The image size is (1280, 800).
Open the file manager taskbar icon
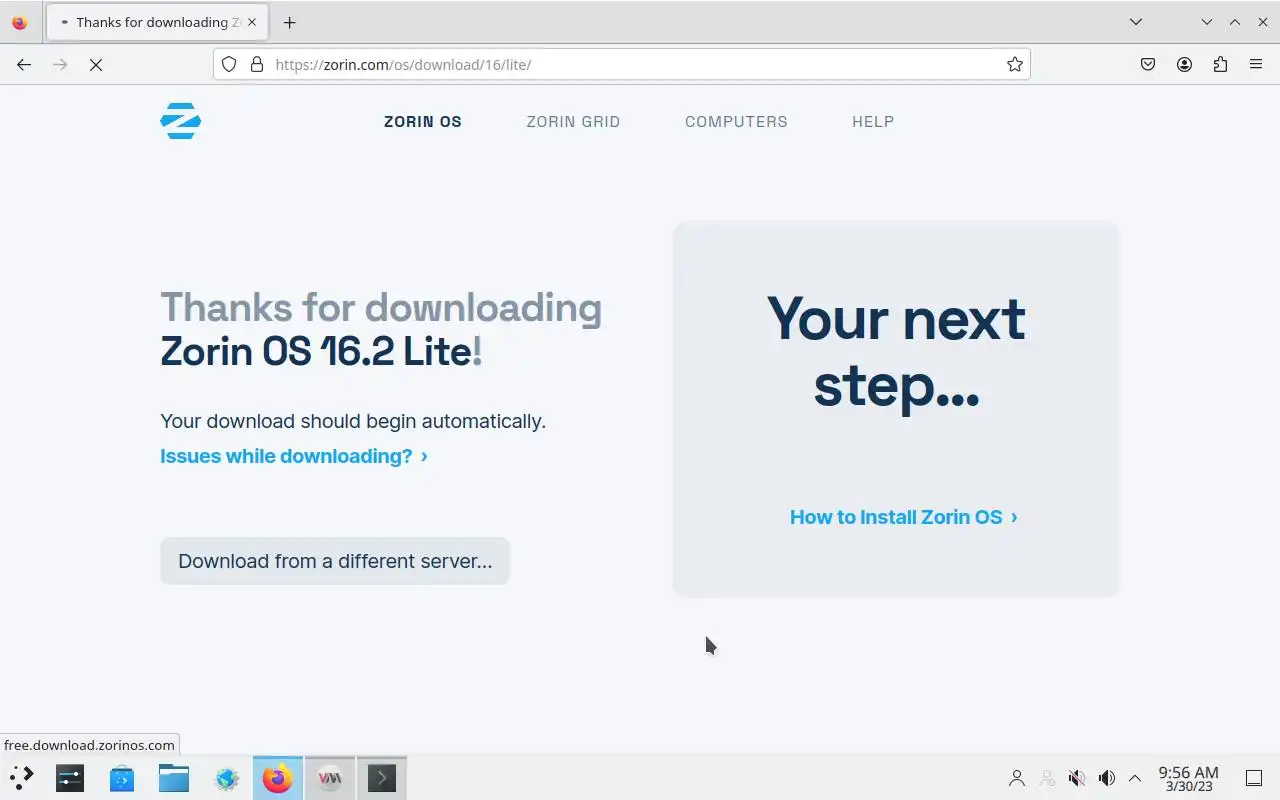tap(174, 777)
